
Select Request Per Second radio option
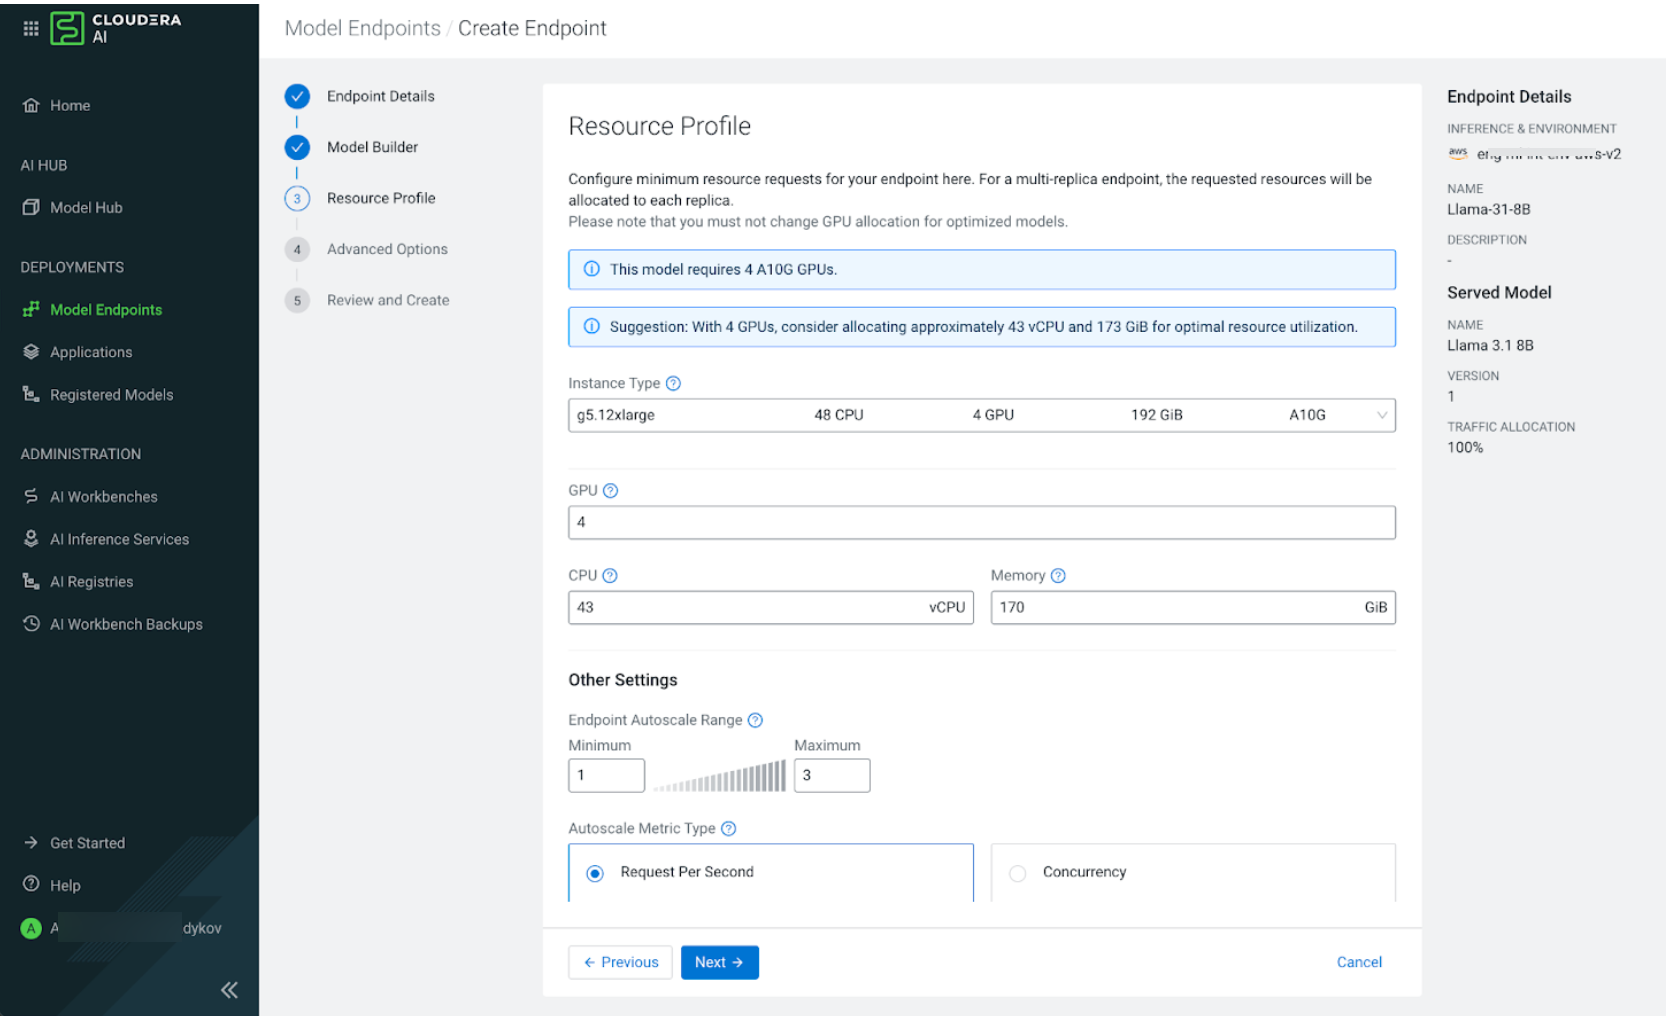pos(595,873)
